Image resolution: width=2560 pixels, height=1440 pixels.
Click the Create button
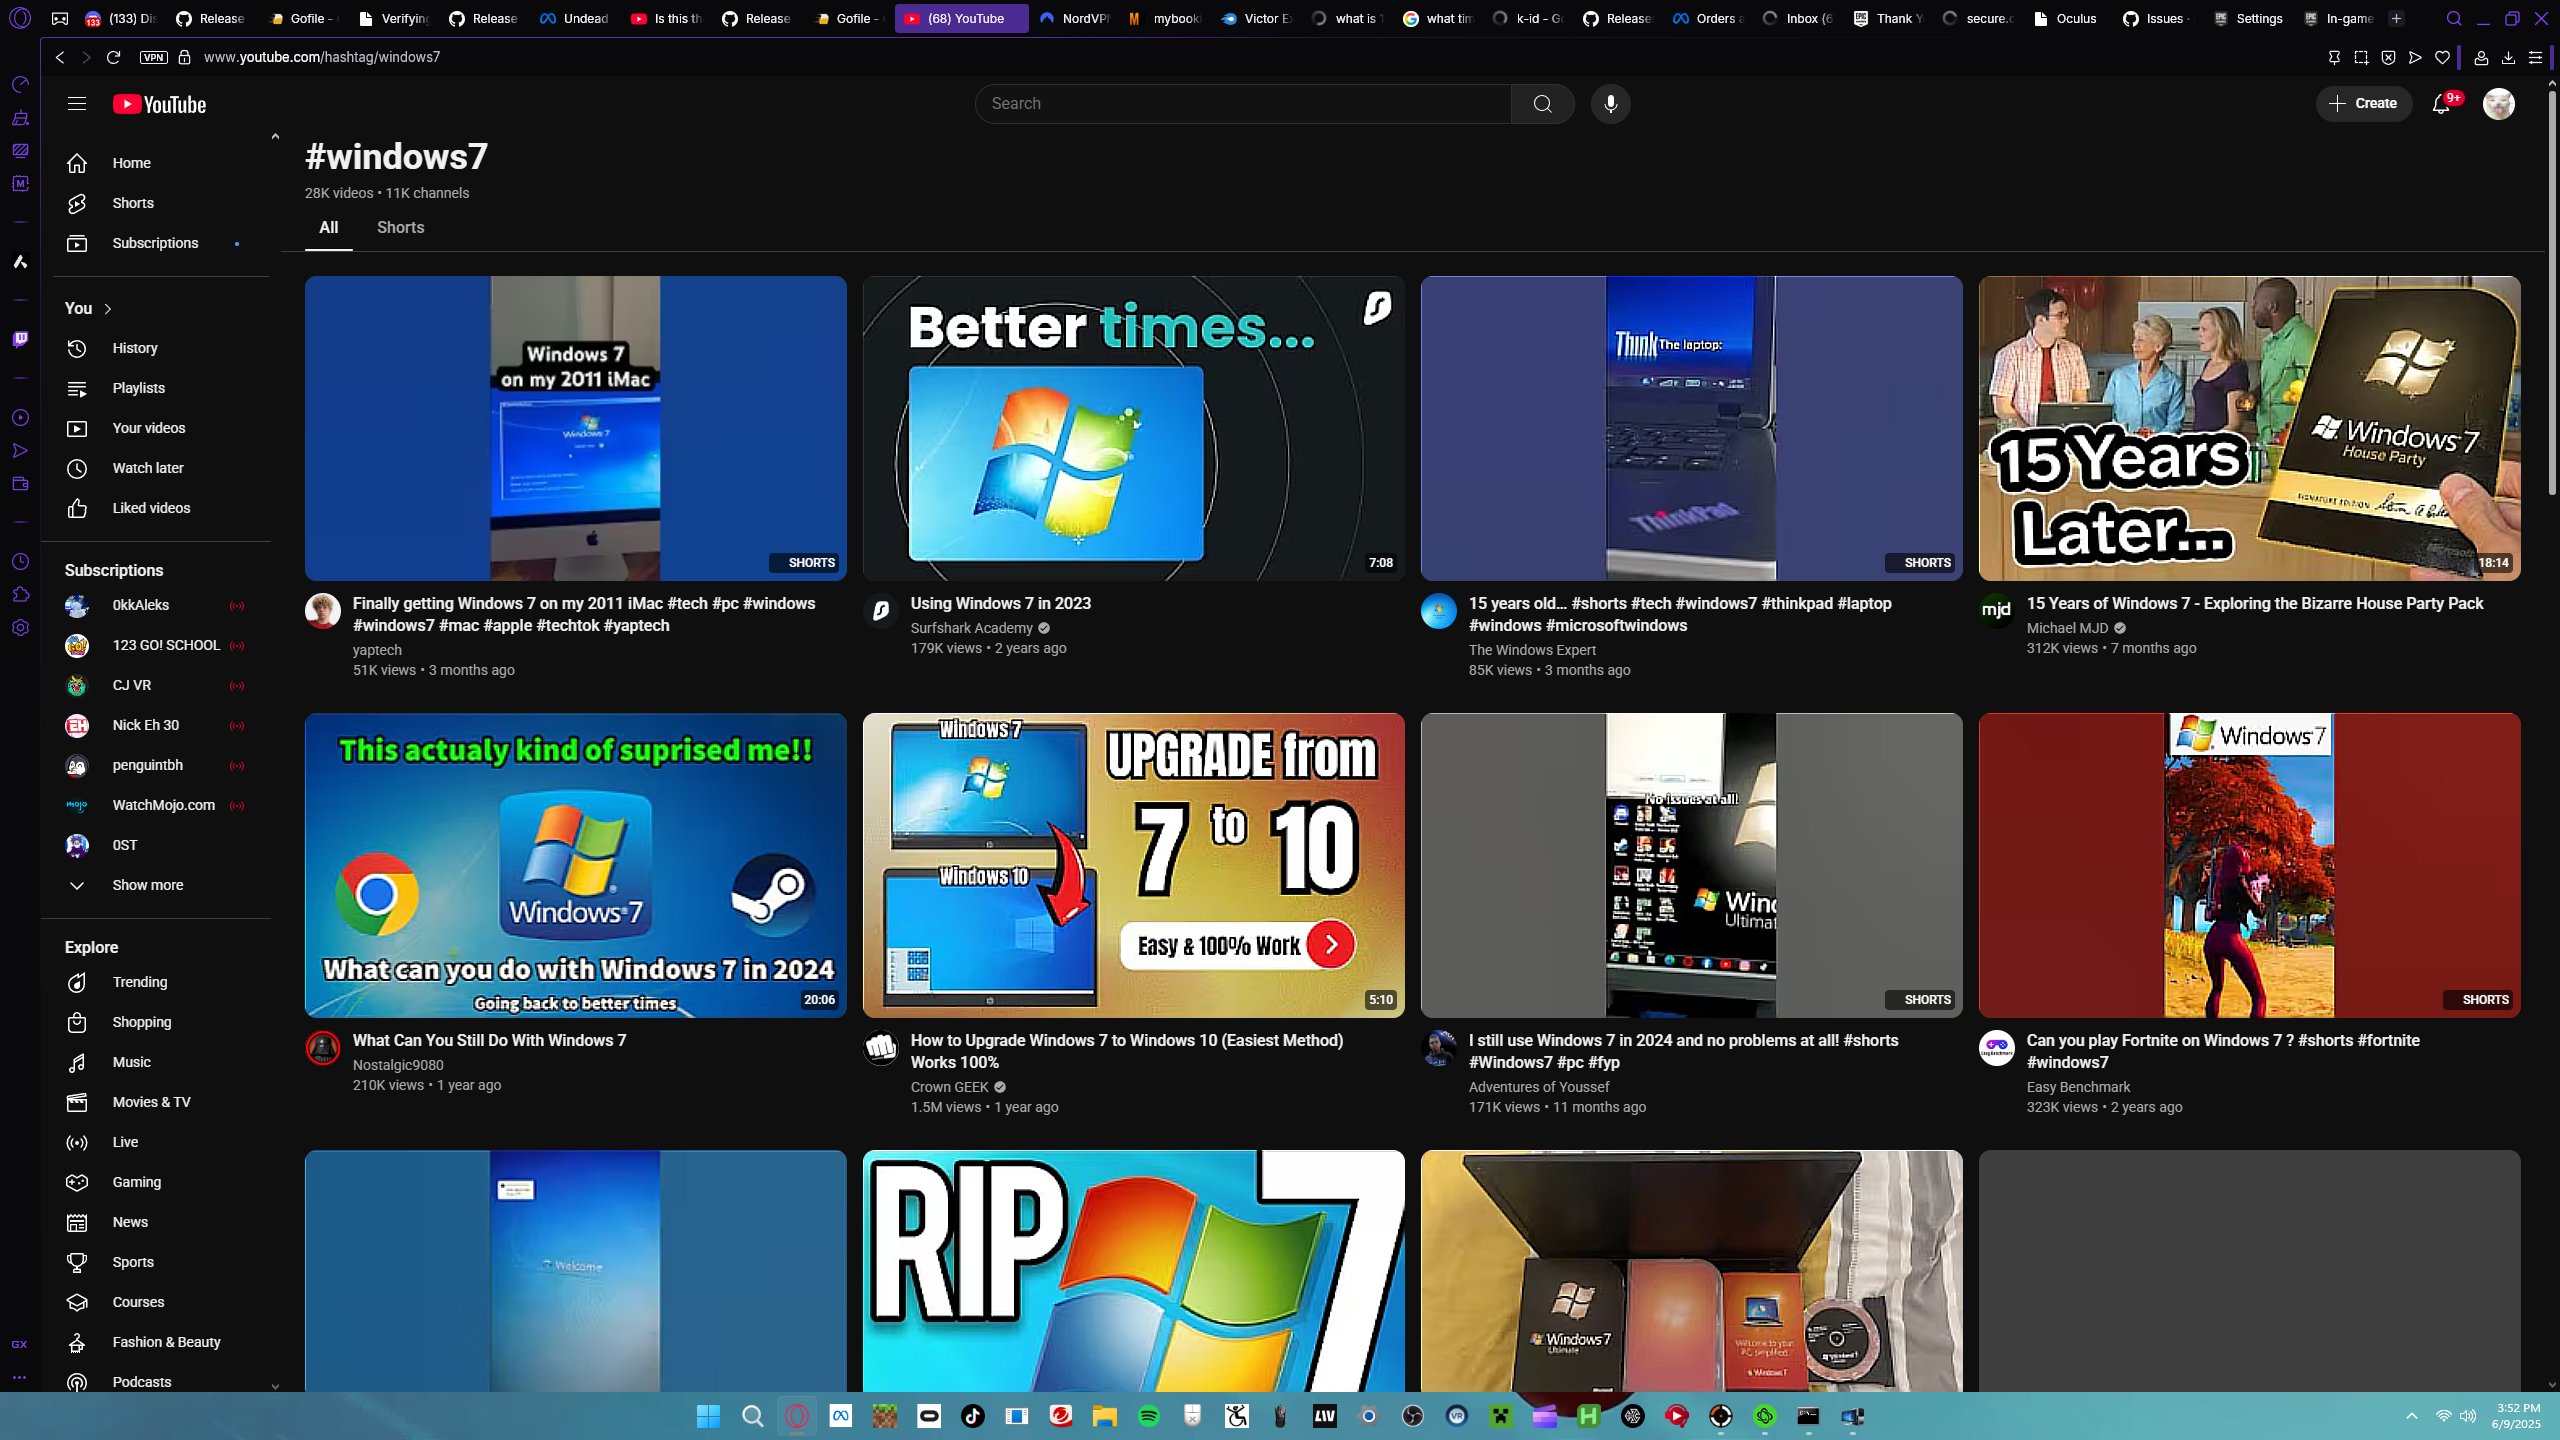[2363, 104]
